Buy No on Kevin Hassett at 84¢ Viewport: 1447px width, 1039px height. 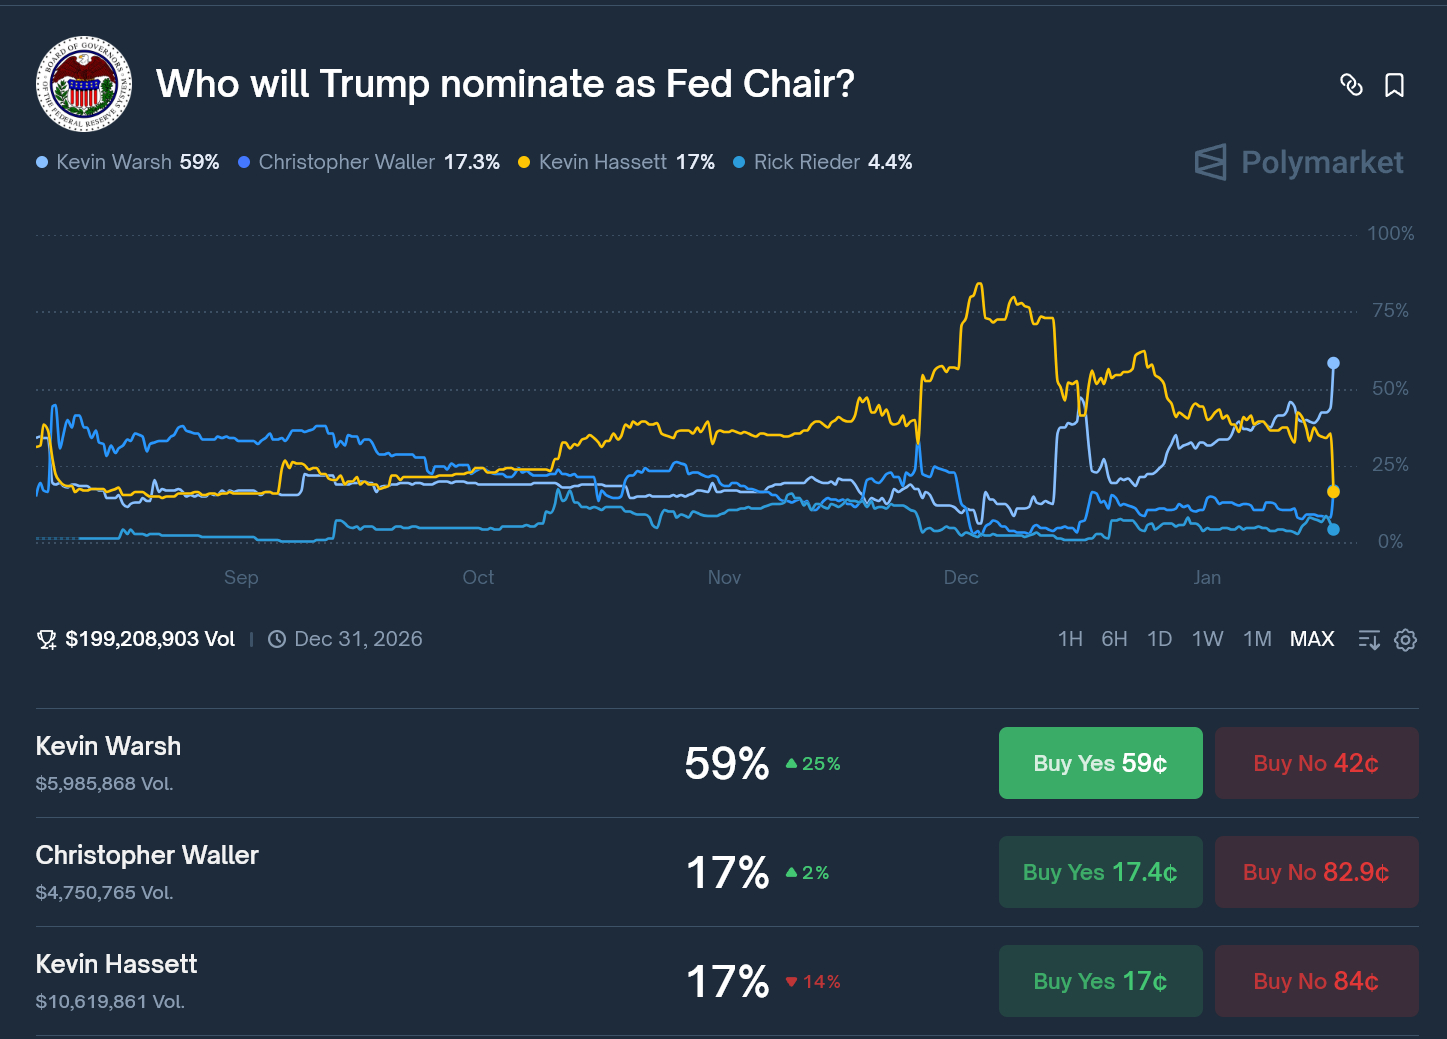coord(1316,981)
